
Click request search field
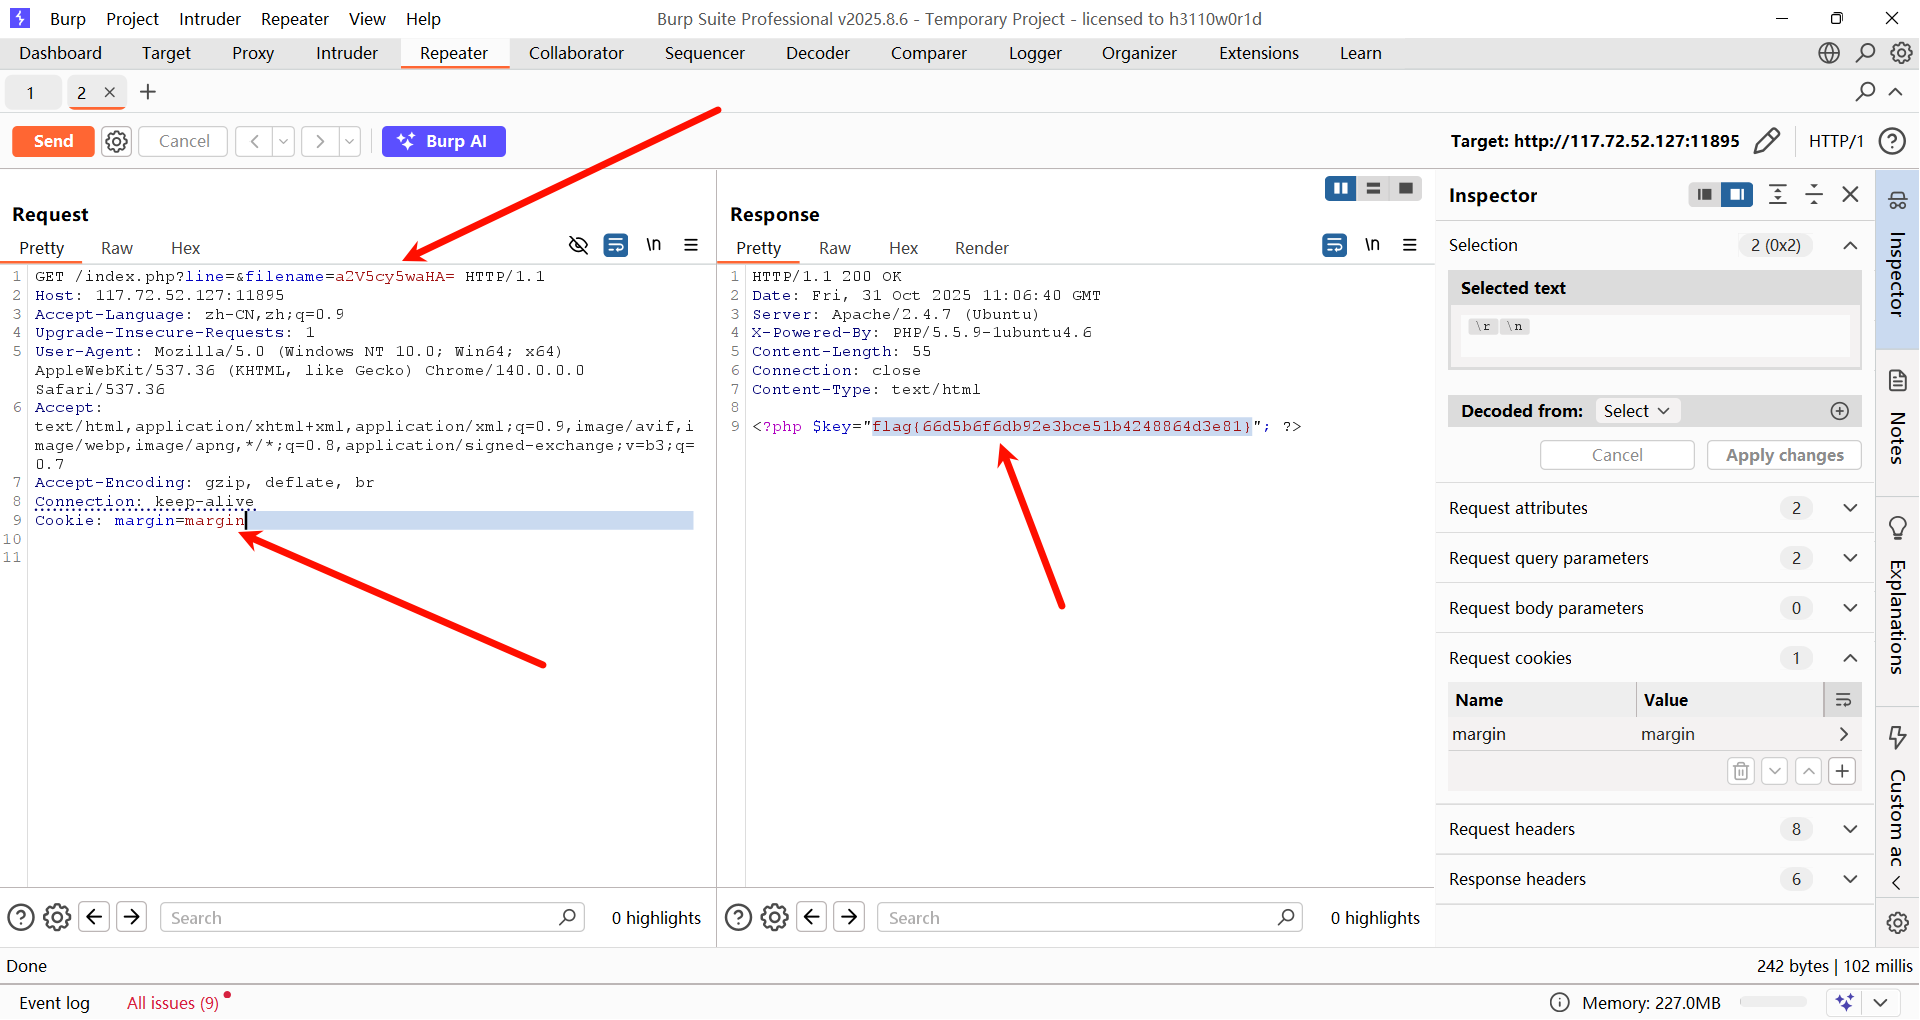click(371, 917)
